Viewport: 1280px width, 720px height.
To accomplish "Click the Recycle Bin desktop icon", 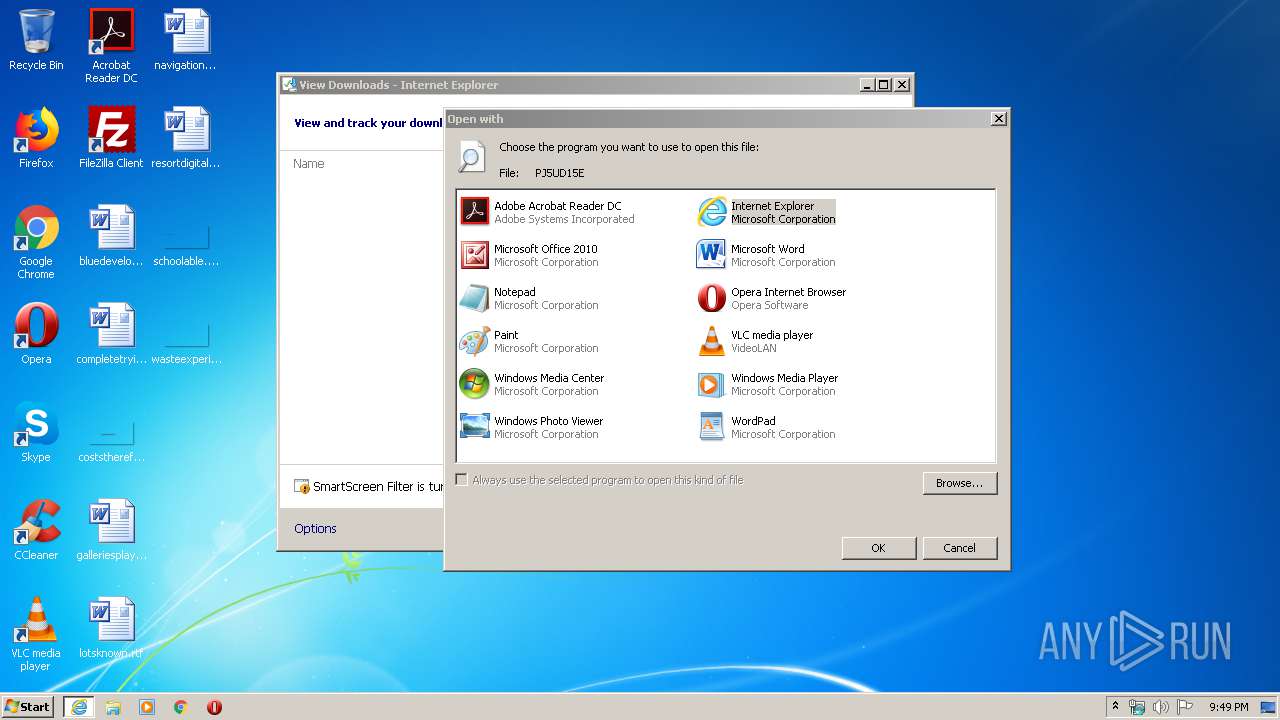I will point(36,40).
